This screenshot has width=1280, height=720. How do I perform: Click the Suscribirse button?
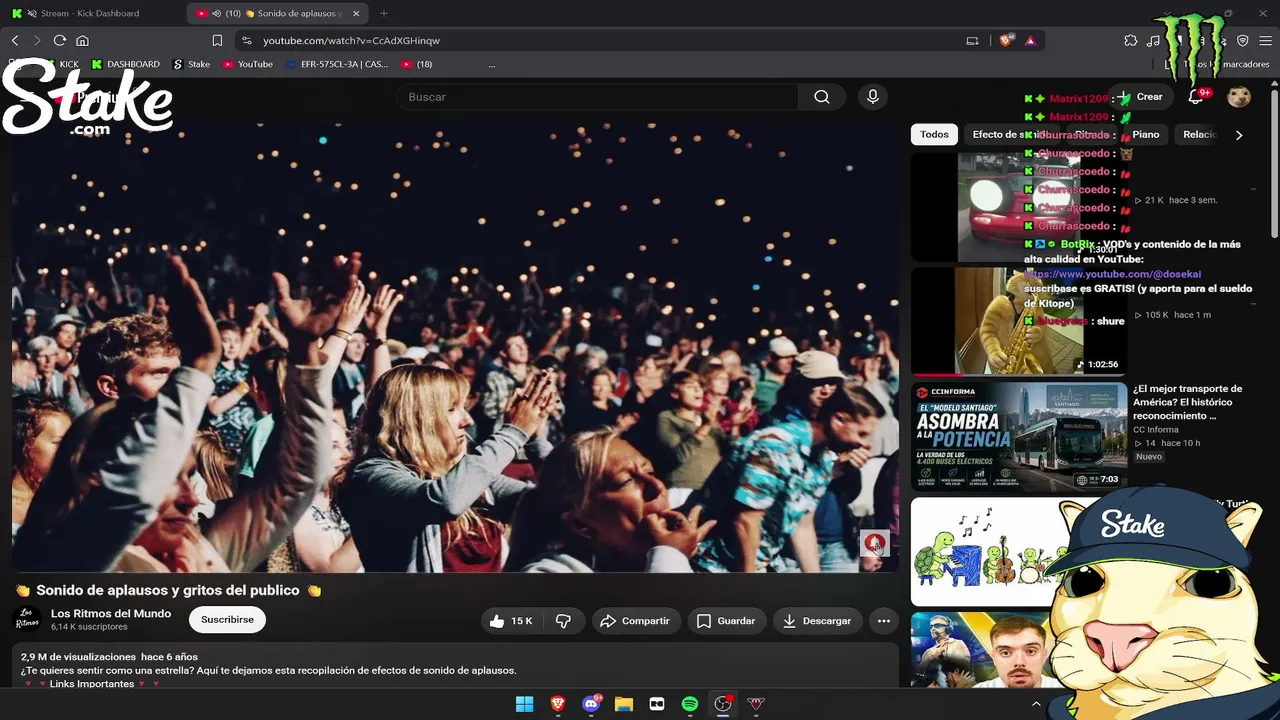click(227, 619)
